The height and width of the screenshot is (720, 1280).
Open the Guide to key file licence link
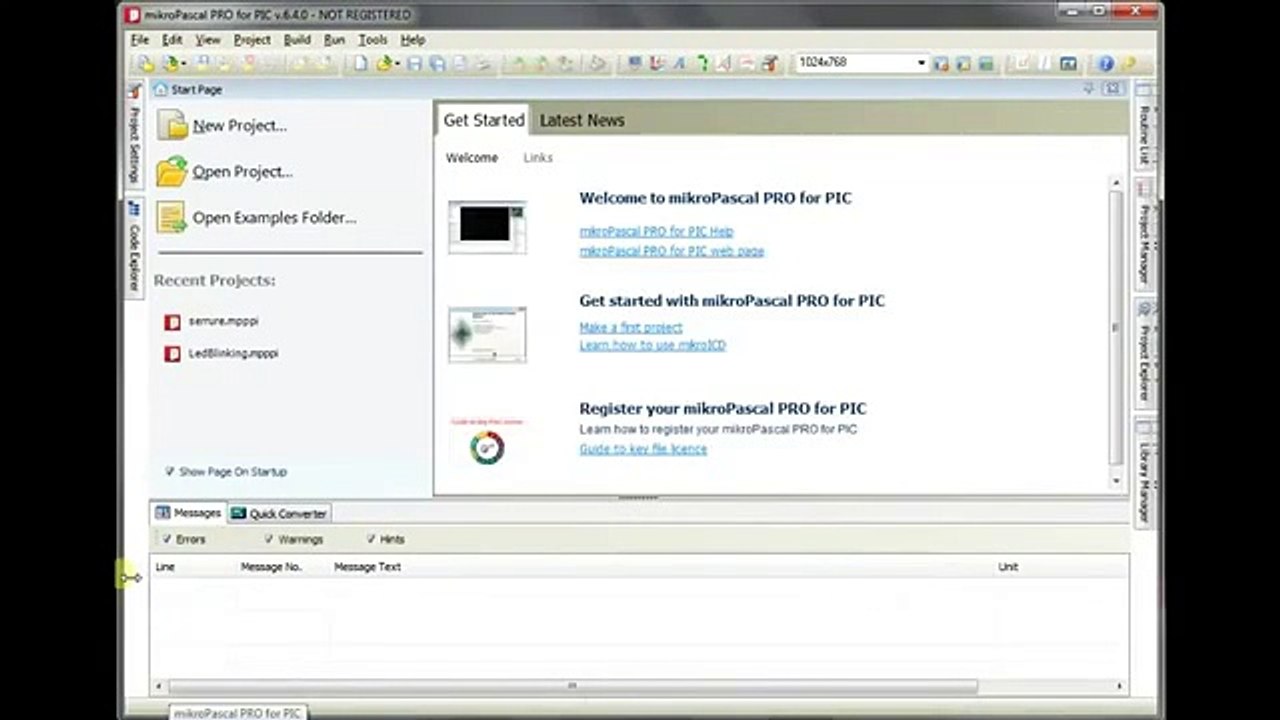pos(643,449)
